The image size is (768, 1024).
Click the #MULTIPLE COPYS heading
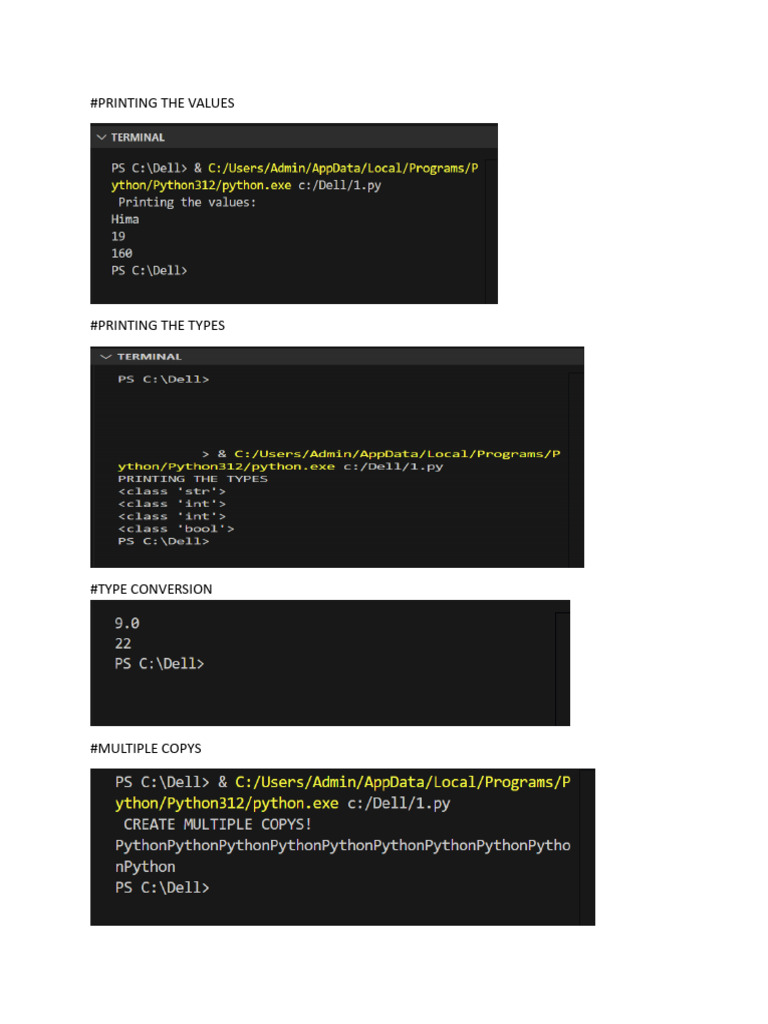tap(146, 748)
